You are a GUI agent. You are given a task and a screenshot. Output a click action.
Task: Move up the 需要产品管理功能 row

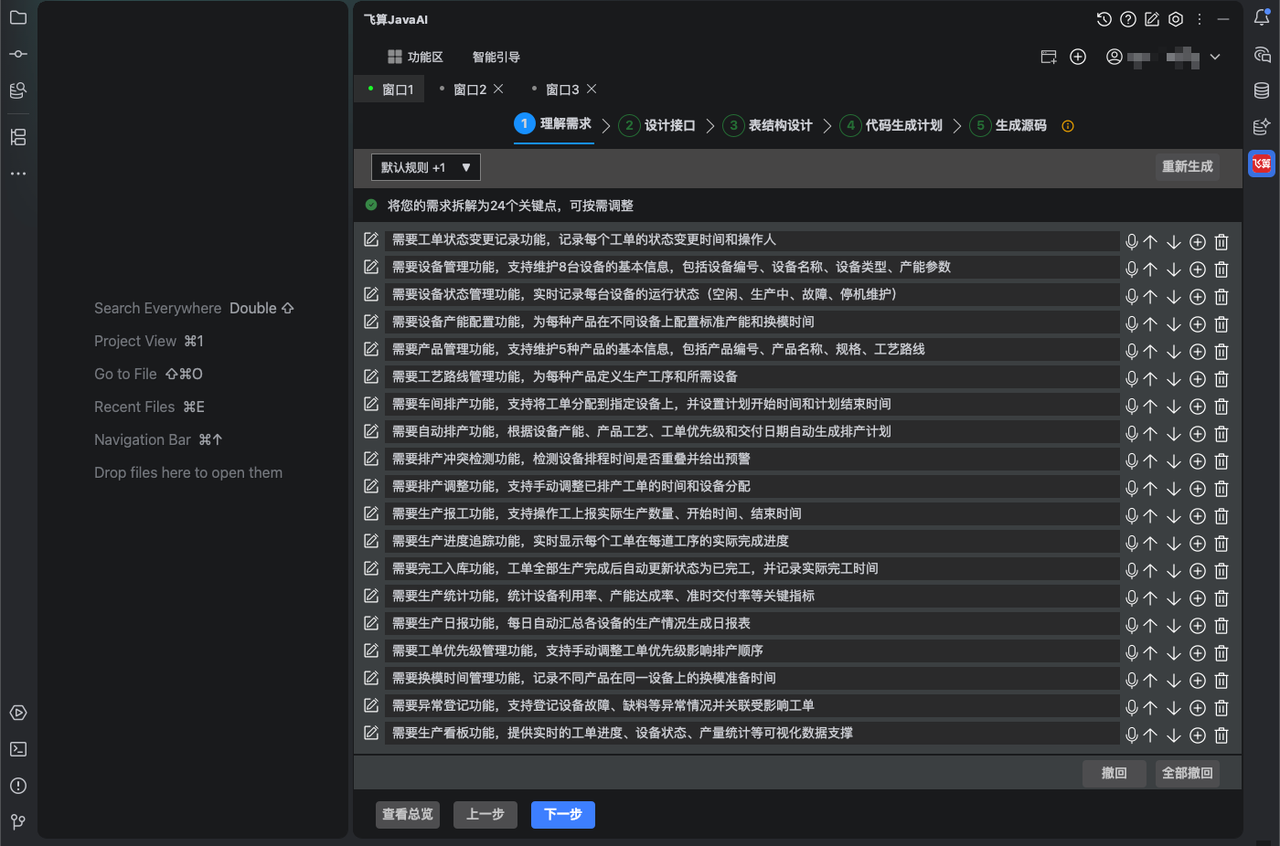point(1150,351)
